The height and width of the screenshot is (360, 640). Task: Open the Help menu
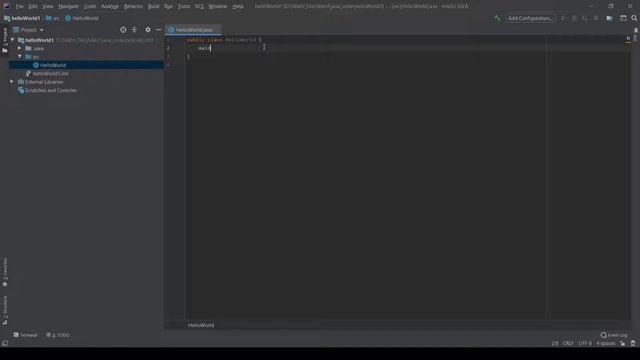pos(238,6)
